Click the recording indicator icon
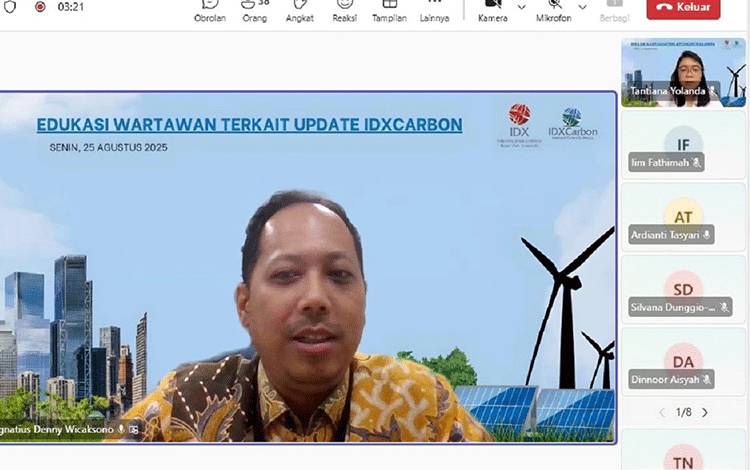 [40, 7]
